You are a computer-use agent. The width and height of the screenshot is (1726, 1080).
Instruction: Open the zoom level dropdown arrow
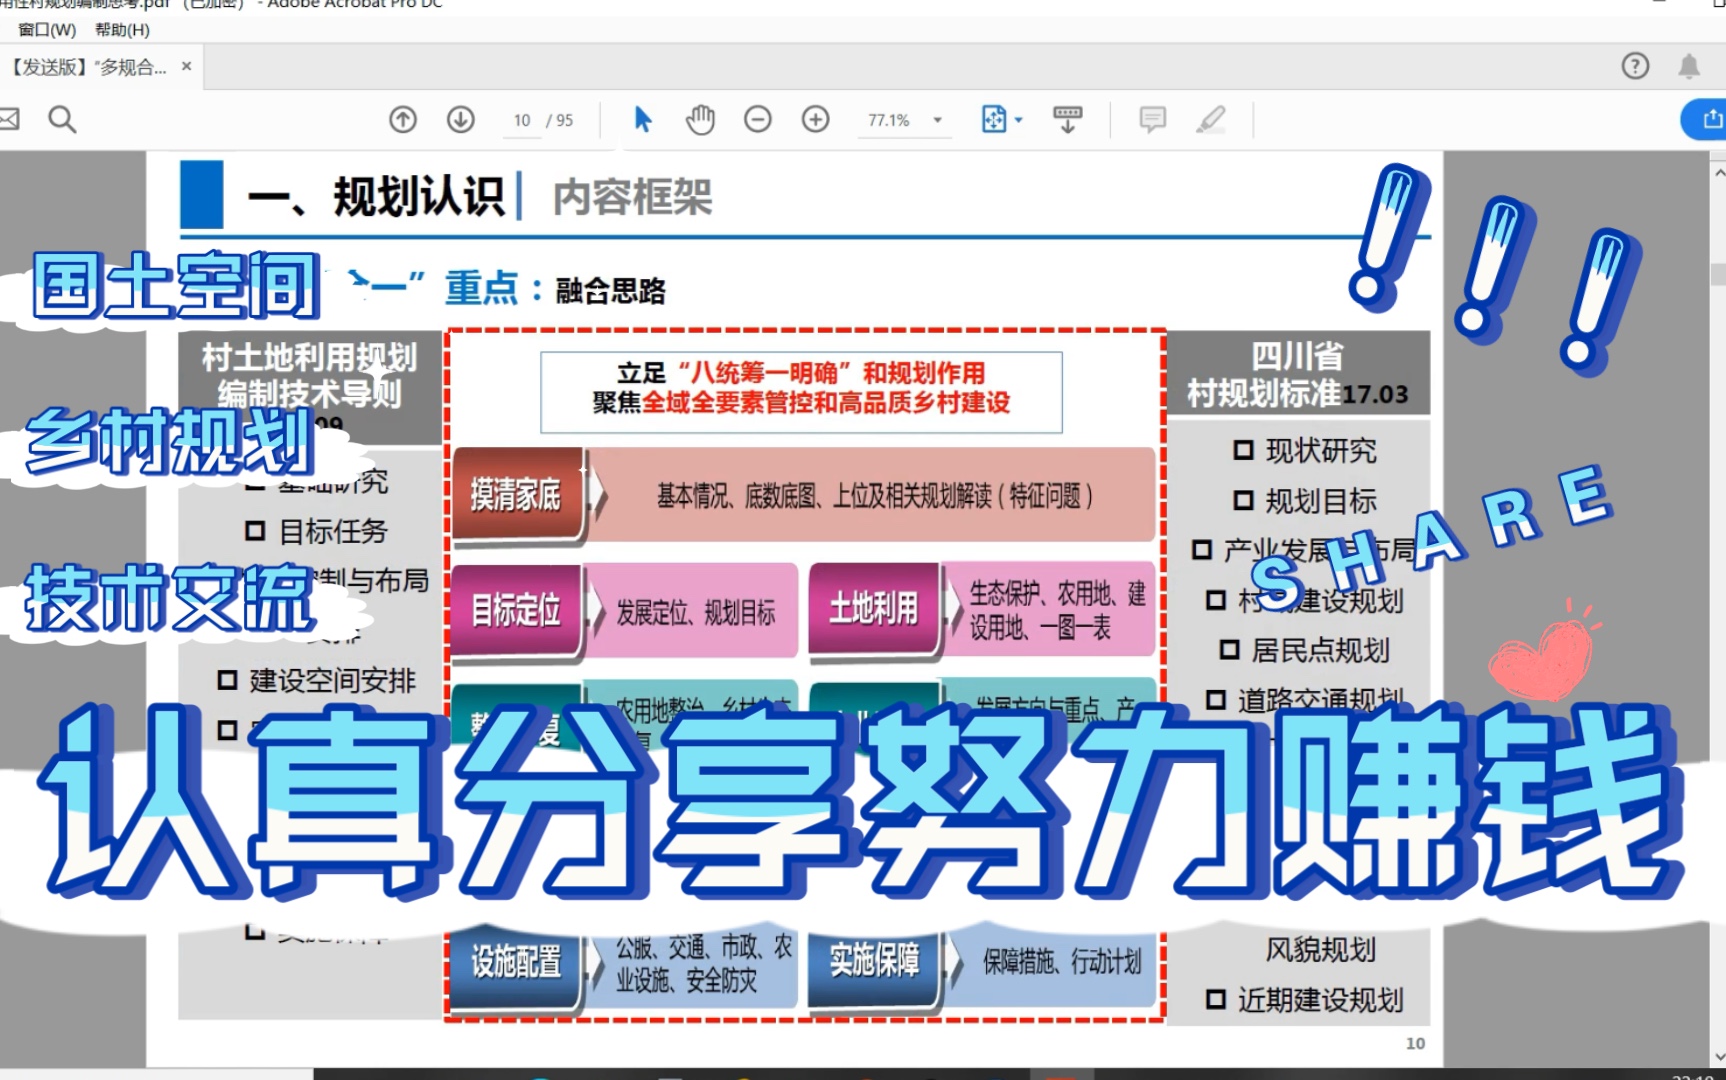(938, 120)
